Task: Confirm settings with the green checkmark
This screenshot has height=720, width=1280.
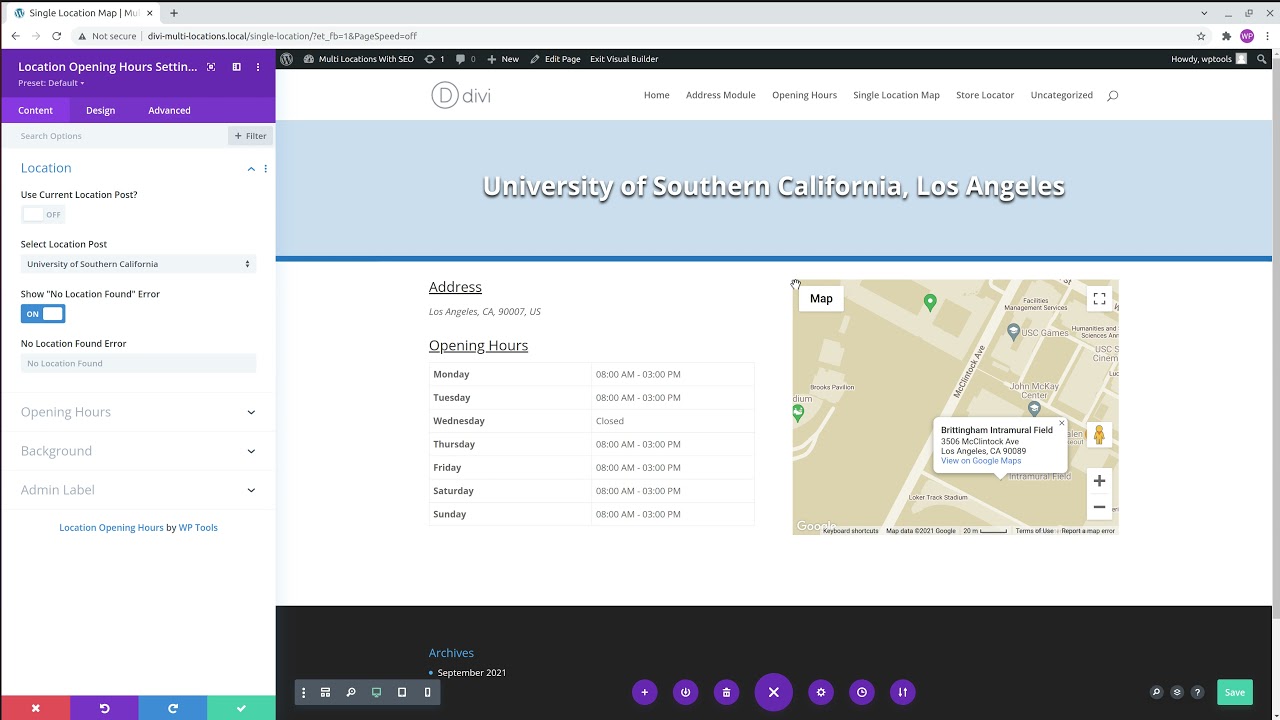Action: click(x=241, y=708)
